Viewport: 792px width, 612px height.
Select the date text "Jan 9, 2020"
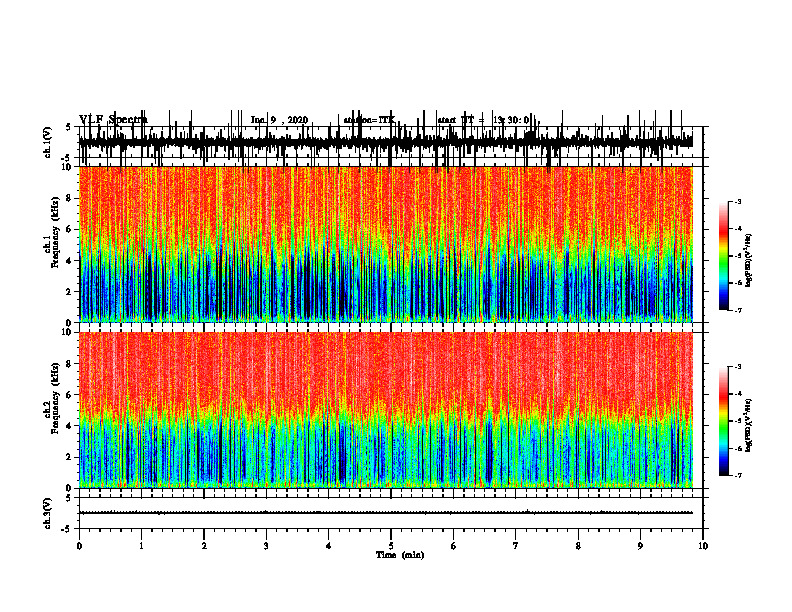(279, 120)
